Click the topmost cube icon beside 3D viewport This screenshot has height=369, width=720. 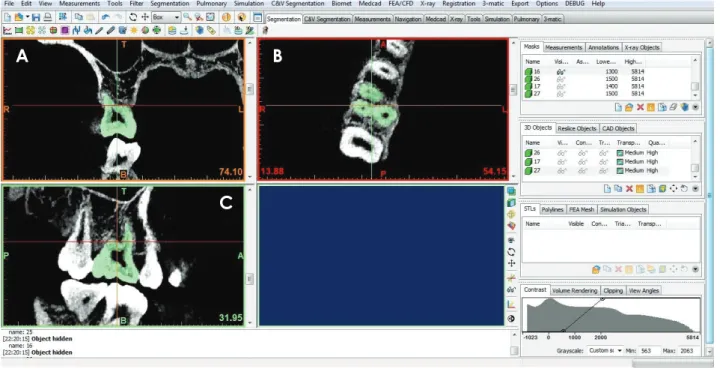[511, 191]
